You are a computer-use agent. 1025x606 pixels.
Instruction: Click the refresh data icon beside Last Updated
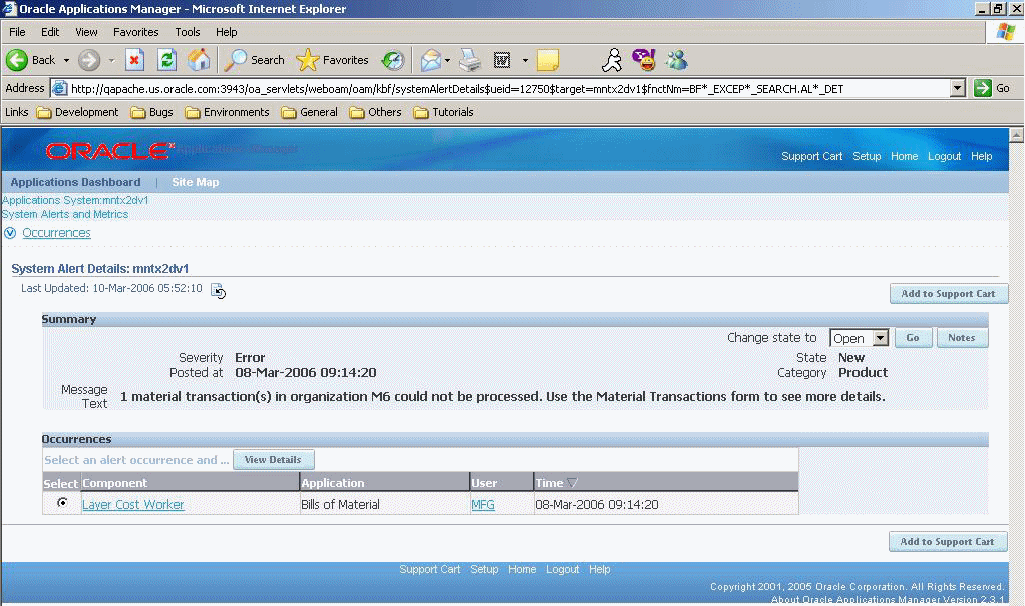(x=218, y=291)
